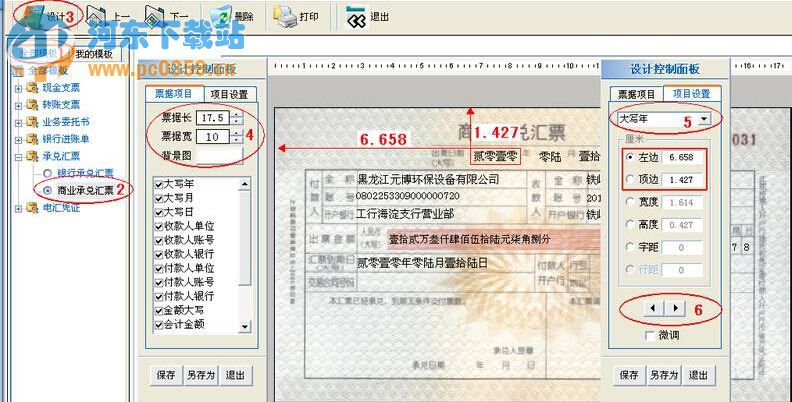Select the 左边 radio button

click(x=629, y=158)
